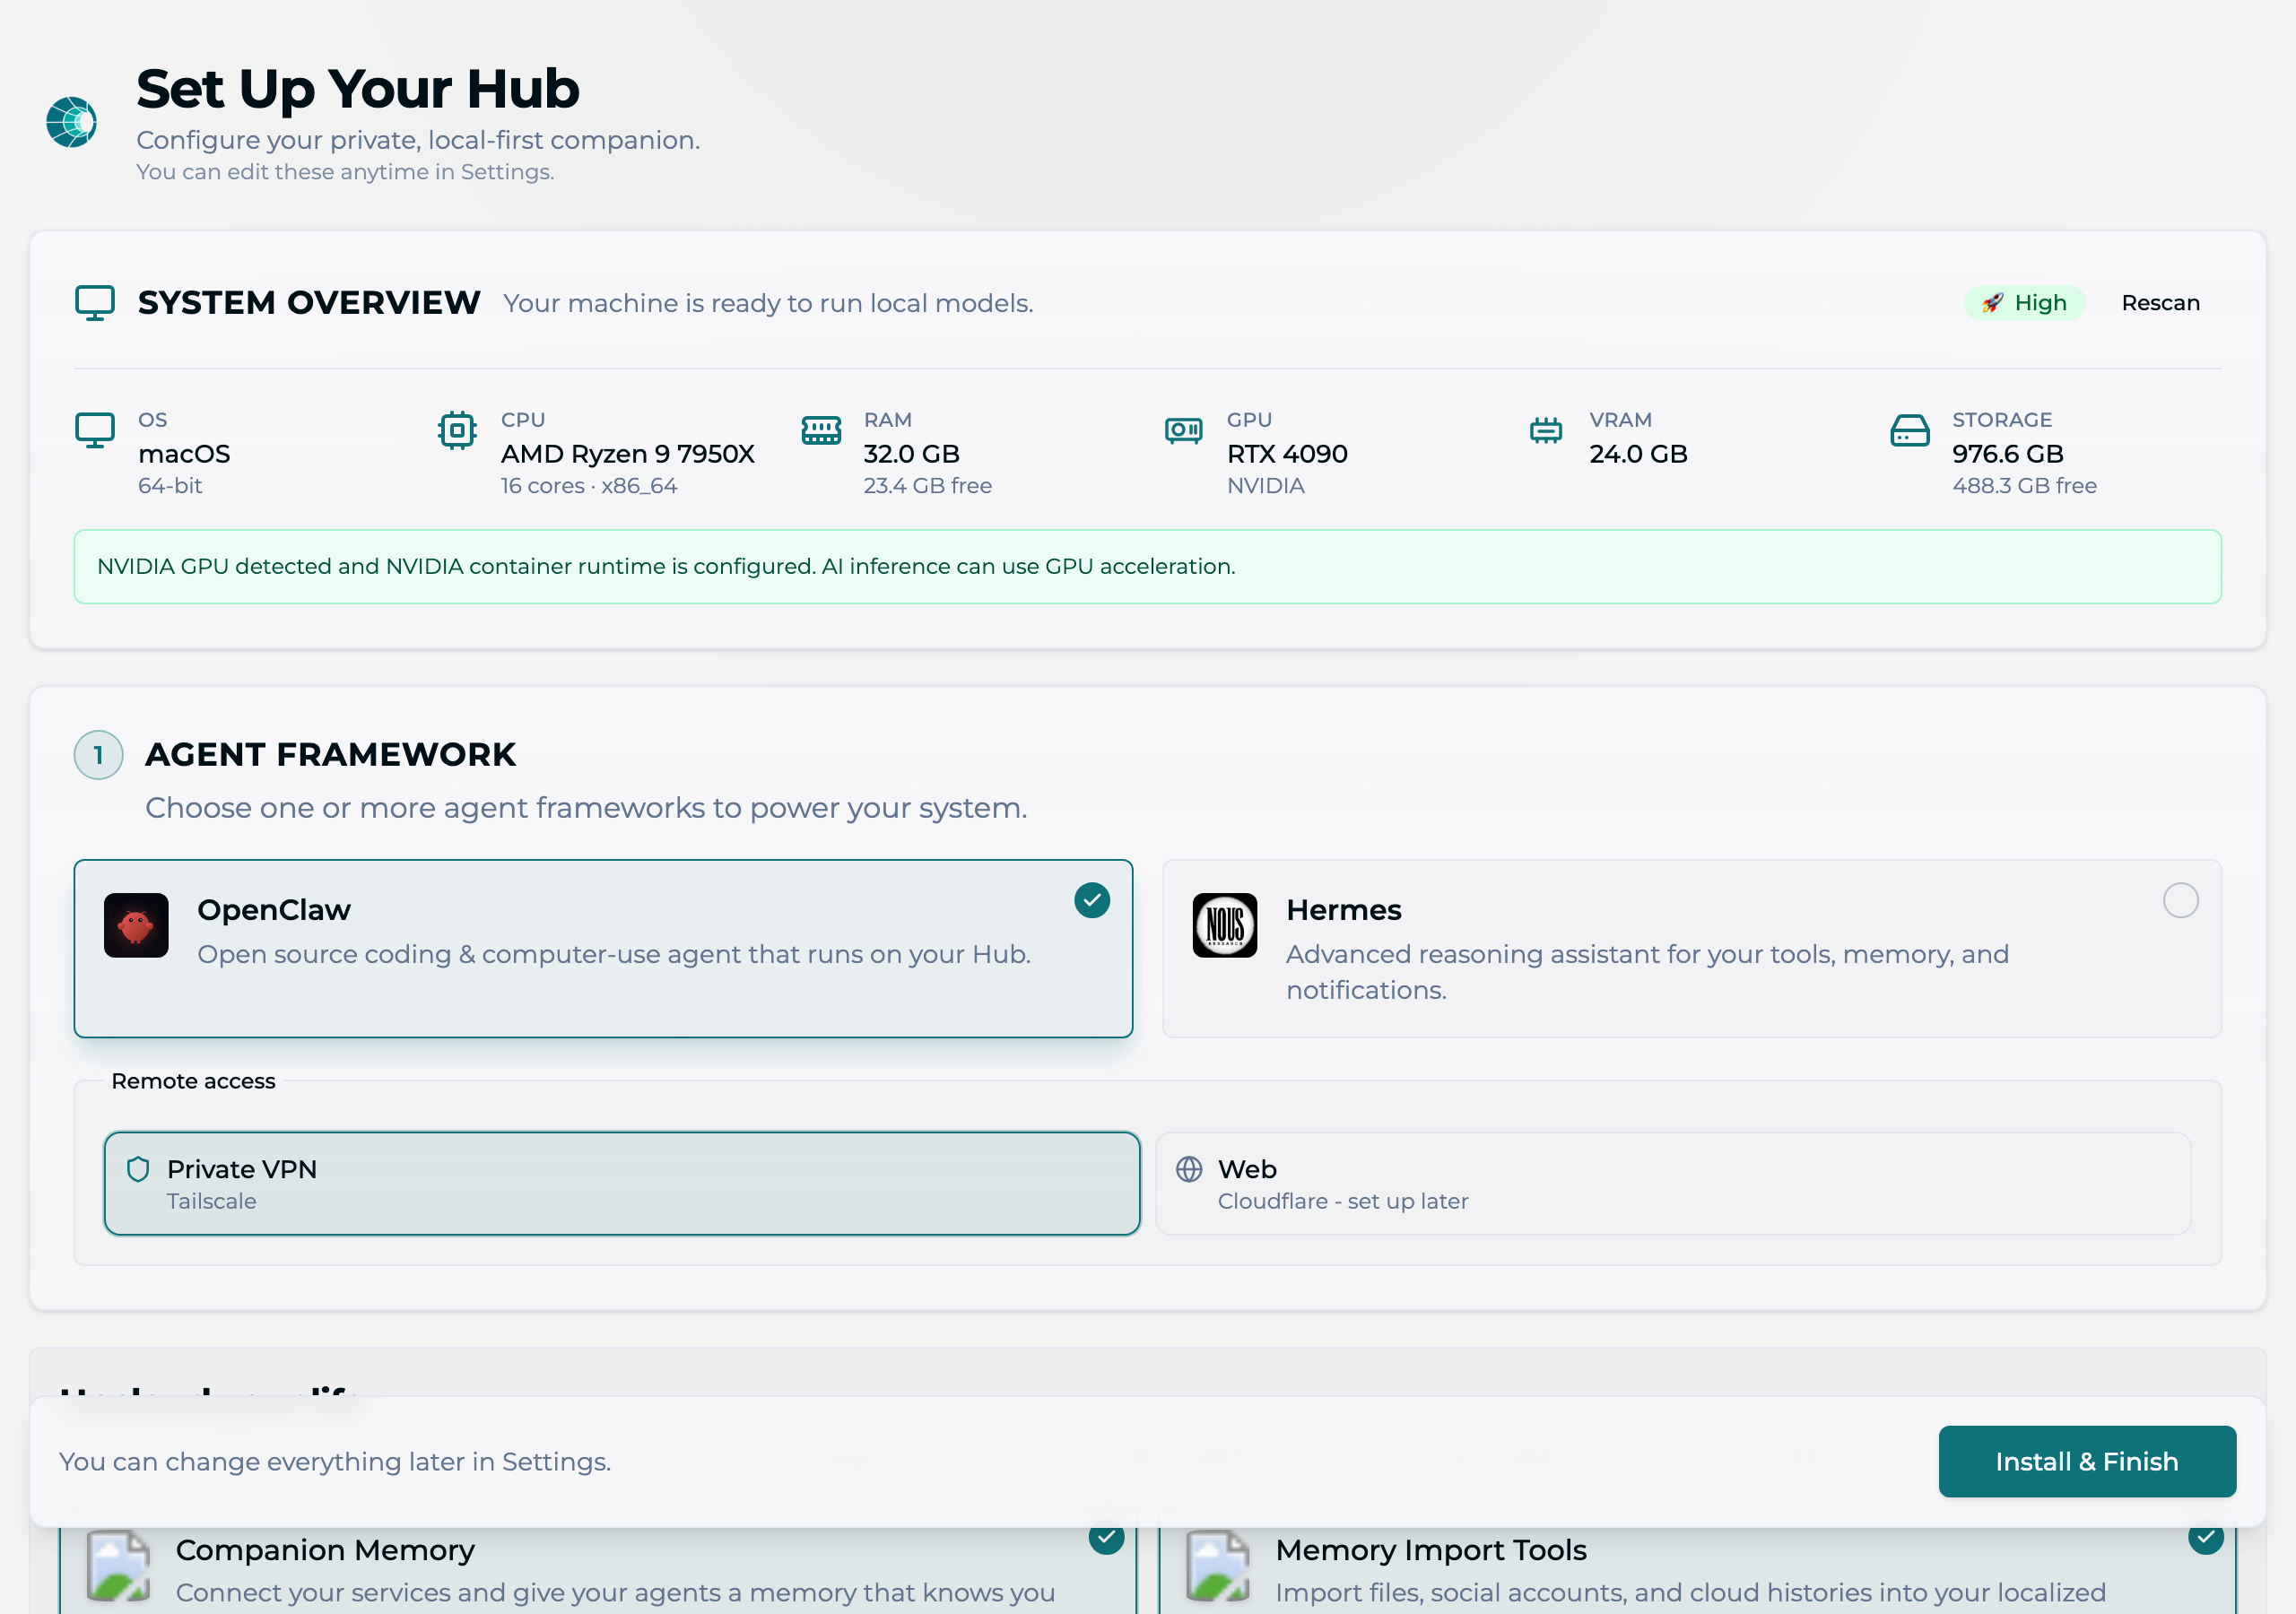Screen dimensions: 2296x1614
Task: Click the 16 cores x86_64 text
Action: (589, 486)
